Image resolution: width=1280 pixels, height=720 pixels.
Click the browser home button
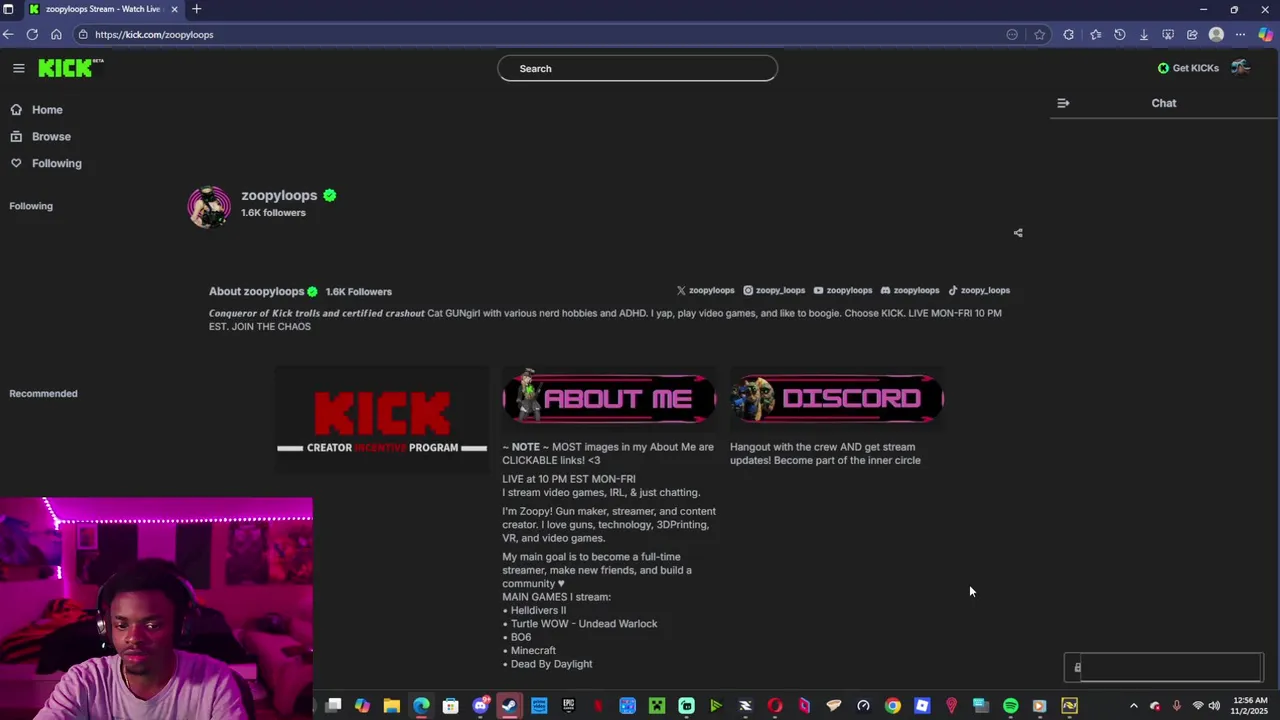click(56, 34)
